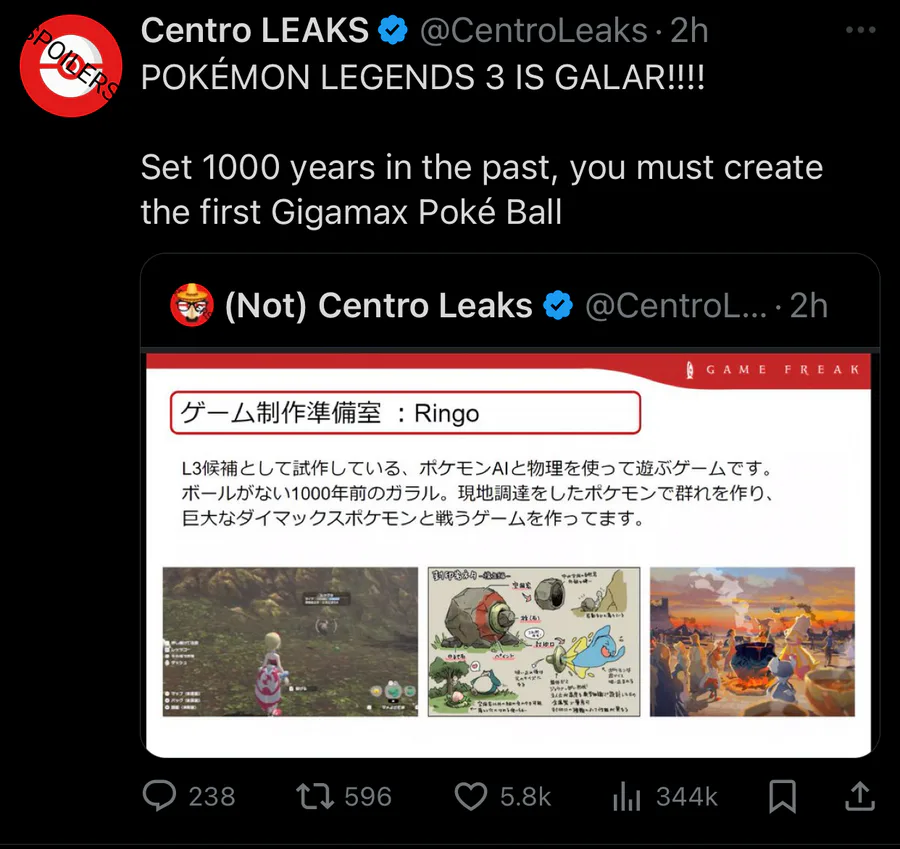Bookmark this tweet
Viewport: 900px width, 849px height.
click(782, 796)
